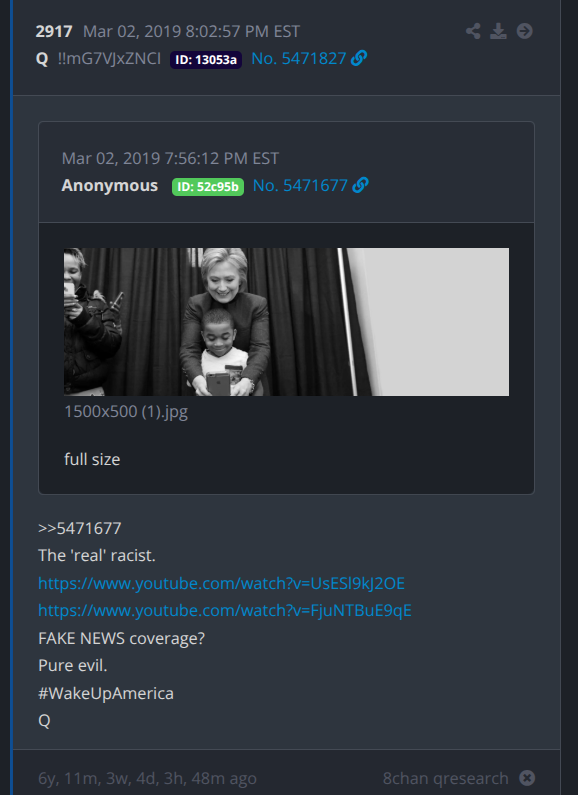
Task: Select the green ID: 52c95b badge
Action: pos(208,187)
